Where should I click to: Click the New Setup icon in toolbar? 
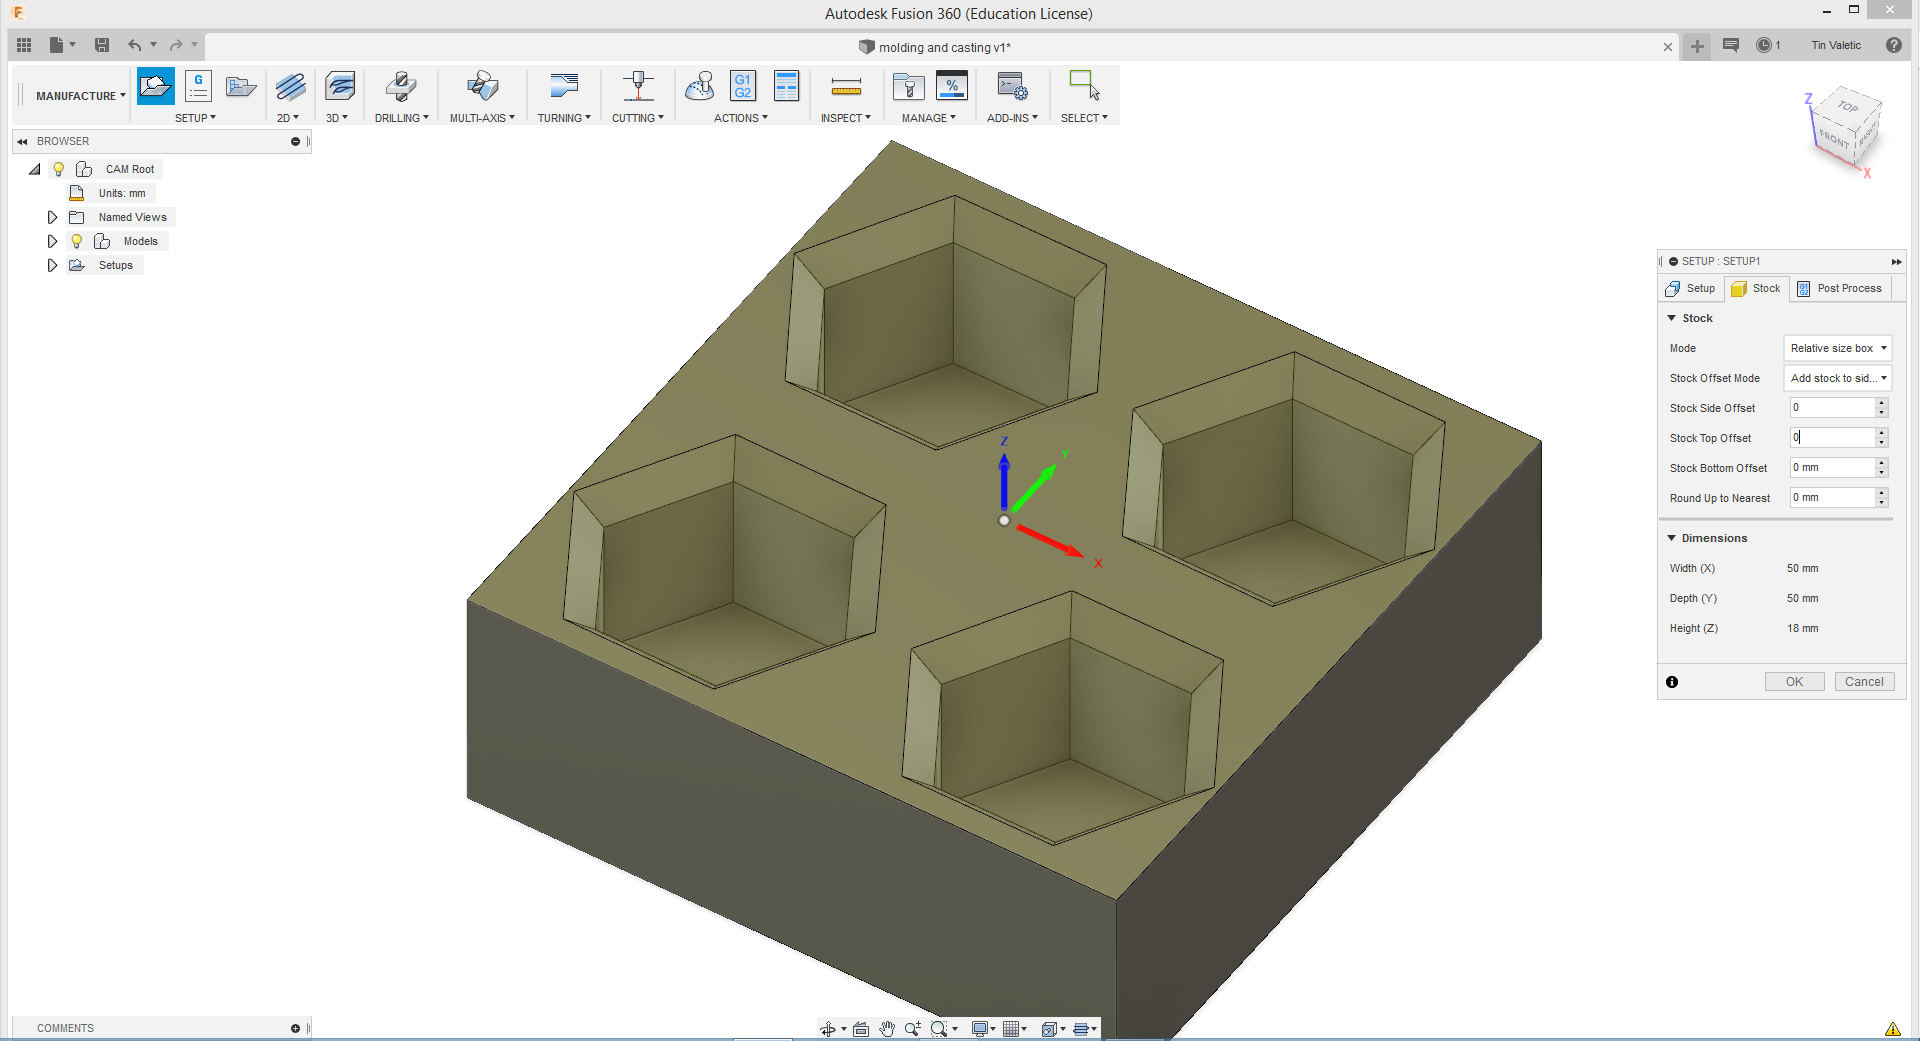pyautogui.click(x=156, y=86)
